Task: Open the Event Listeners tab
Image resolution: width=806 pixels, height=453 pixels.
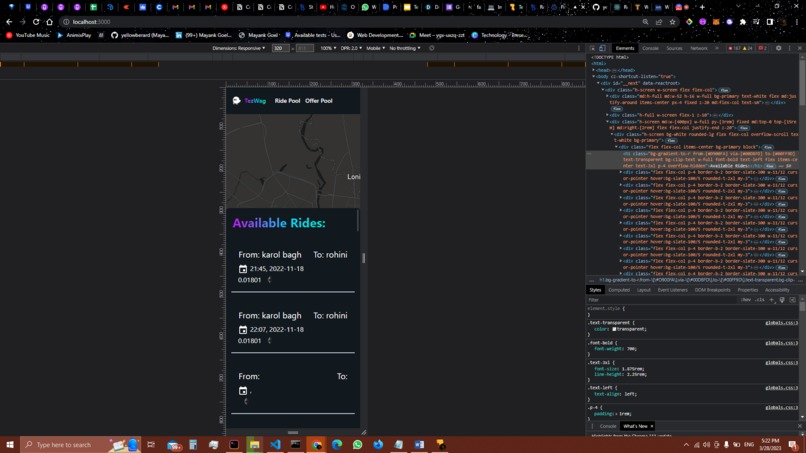Action: click(672, 290)
